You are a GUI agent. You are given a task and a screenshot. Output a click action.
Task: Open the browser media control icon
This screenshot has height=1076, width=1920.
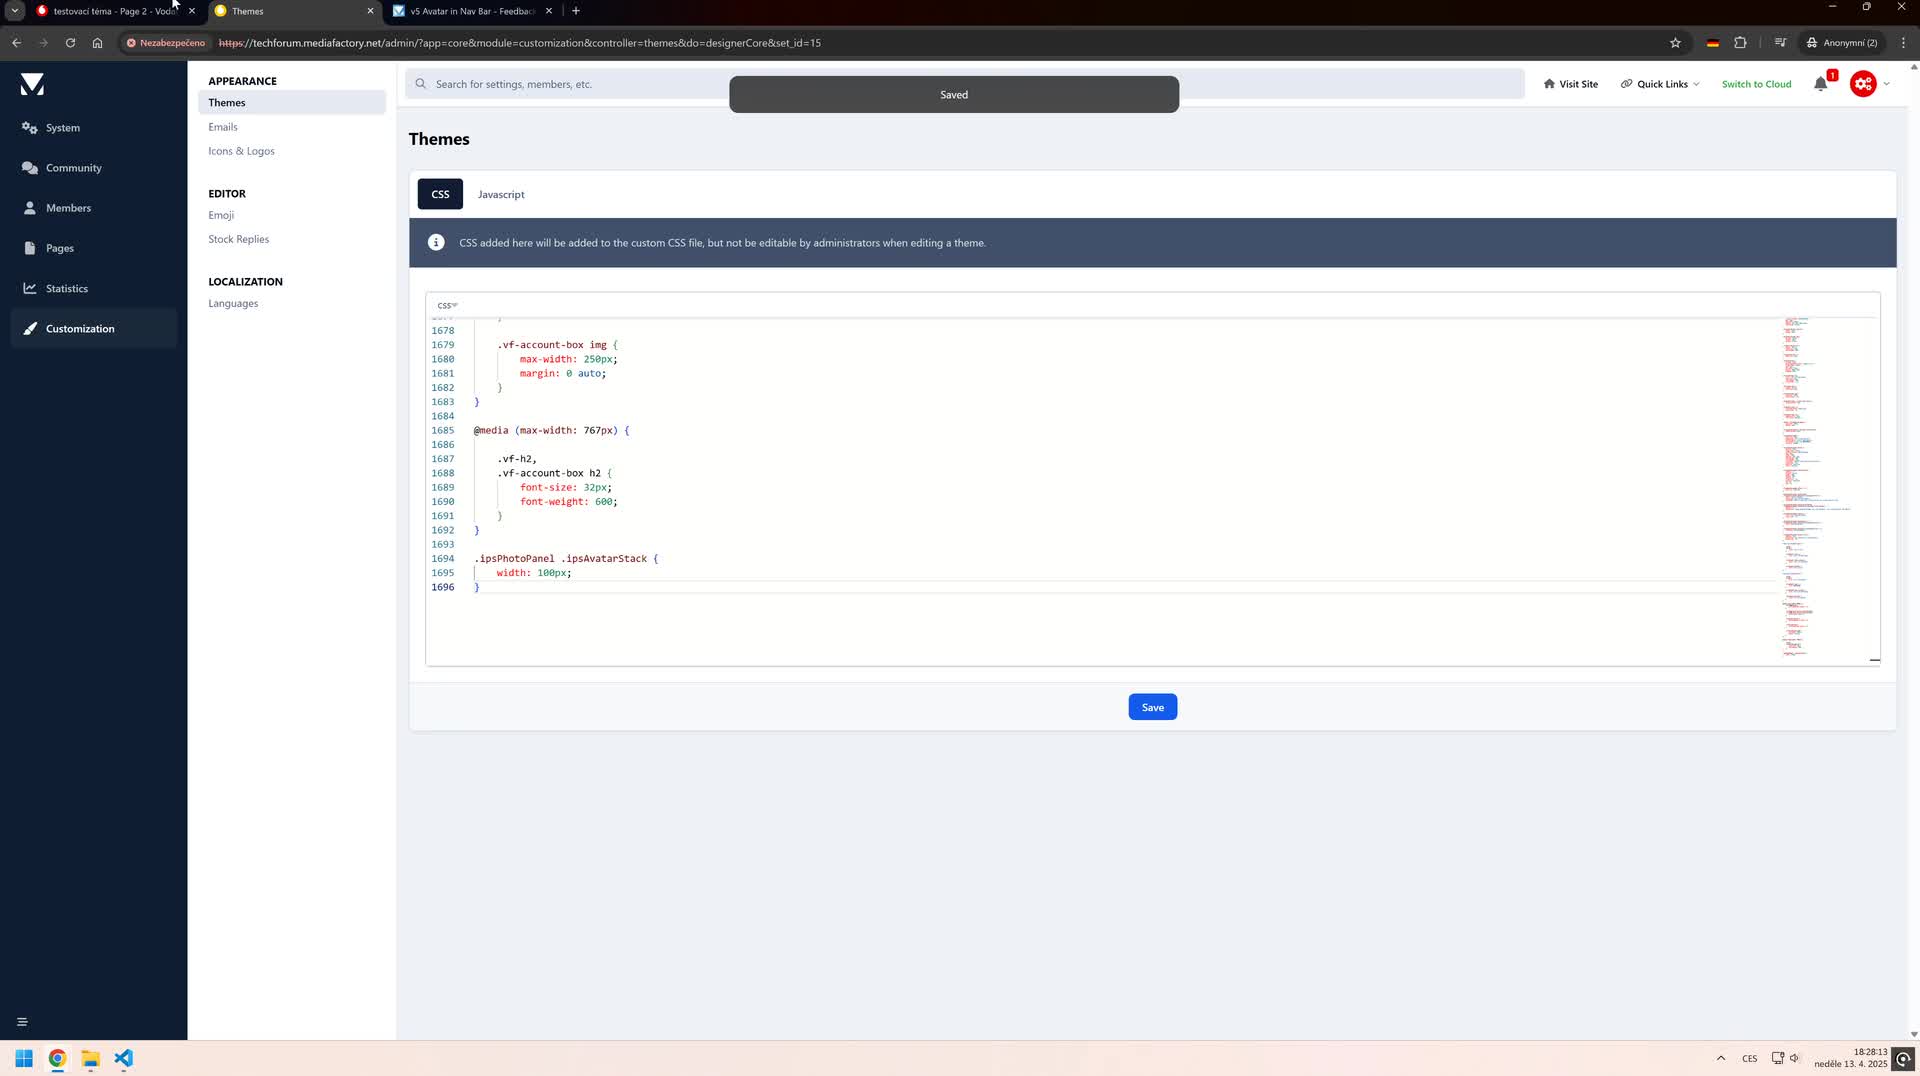(1780, 43)
